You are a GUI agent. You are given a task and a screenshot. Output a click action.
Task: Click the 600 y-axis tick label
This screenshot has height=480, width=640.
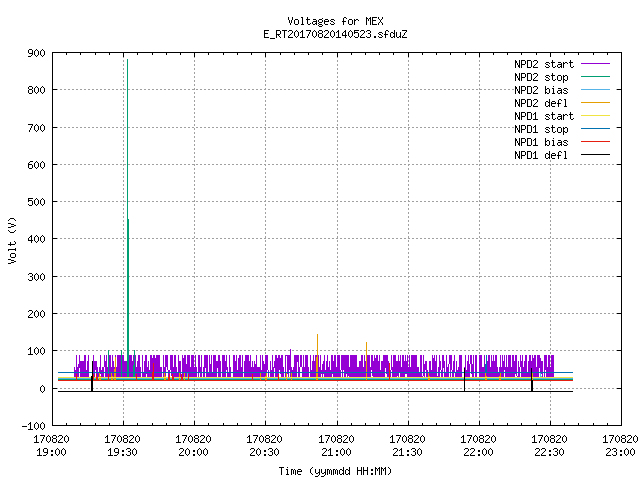coord(36,165)
